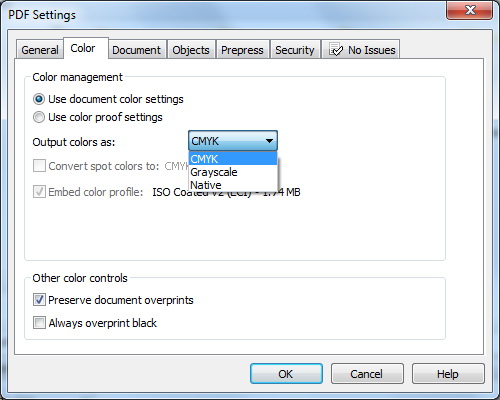Switch to the Security tab

tap(295, 50)
